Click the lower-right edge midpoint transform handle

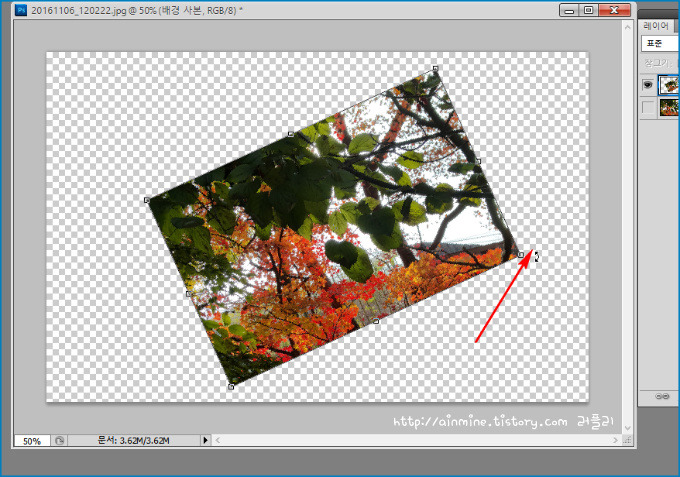coord(376,321)
